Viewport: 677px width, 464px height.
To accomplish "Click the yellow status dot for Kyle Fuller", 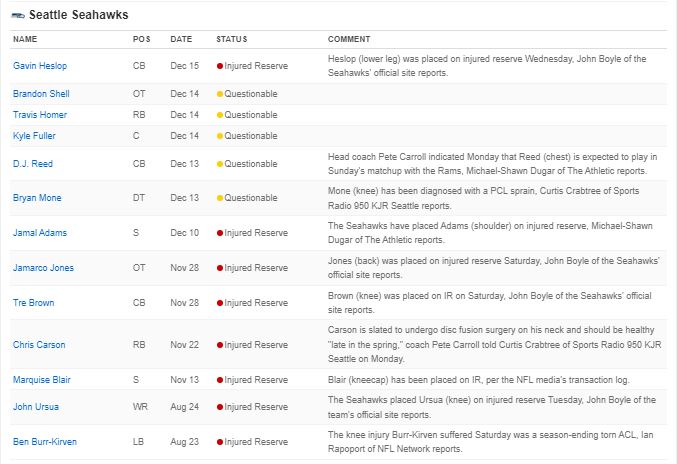I will (220, 136).
